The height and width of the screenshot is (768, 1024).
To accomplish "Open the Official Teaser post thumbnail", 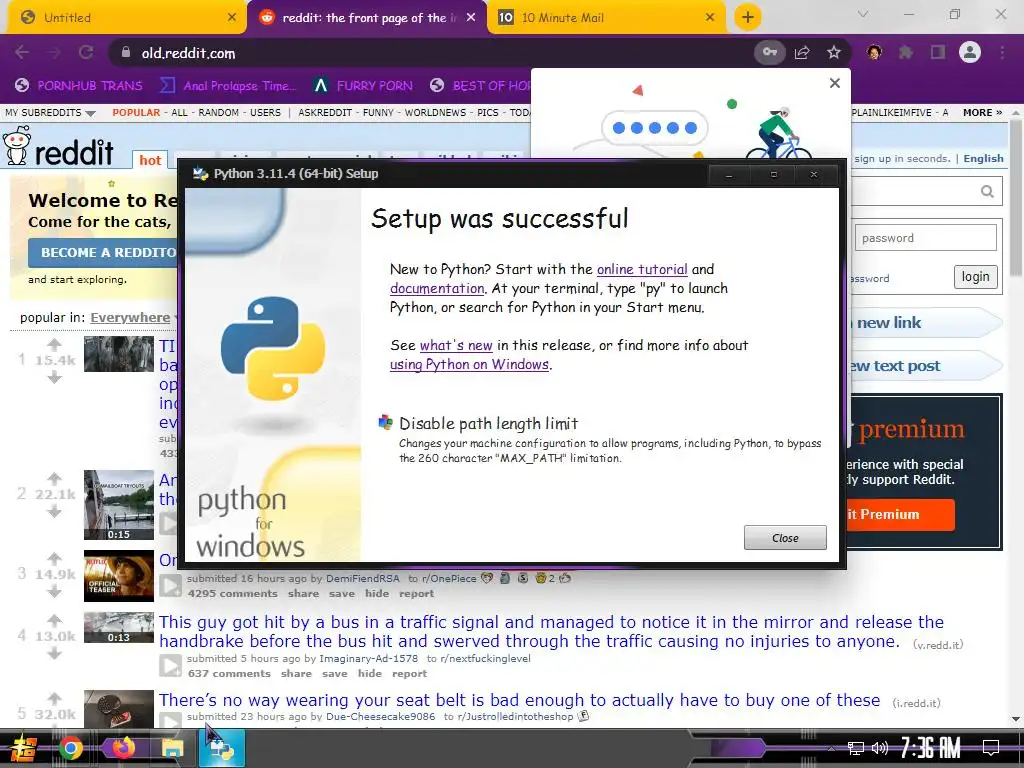I will (x=119, y=576).
